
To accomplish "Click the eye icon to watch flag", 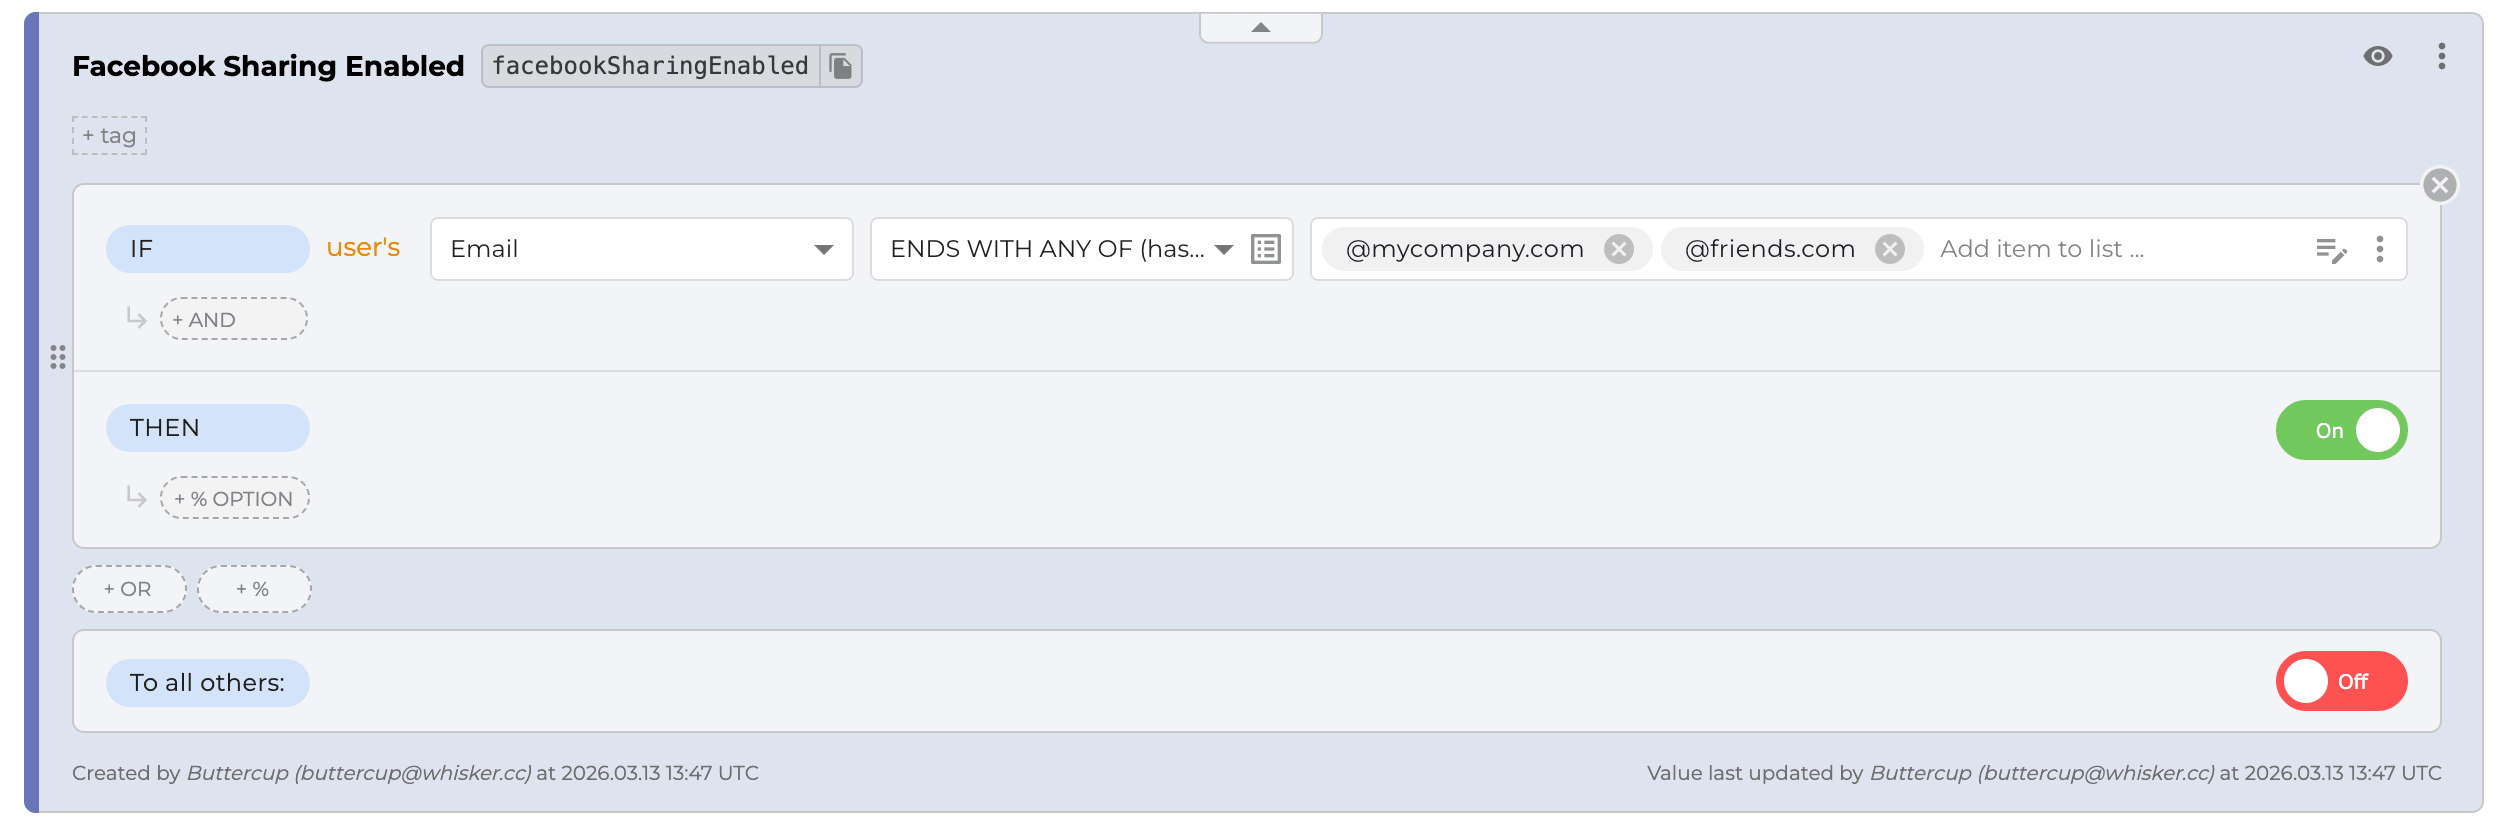I will coord(2377,56).
